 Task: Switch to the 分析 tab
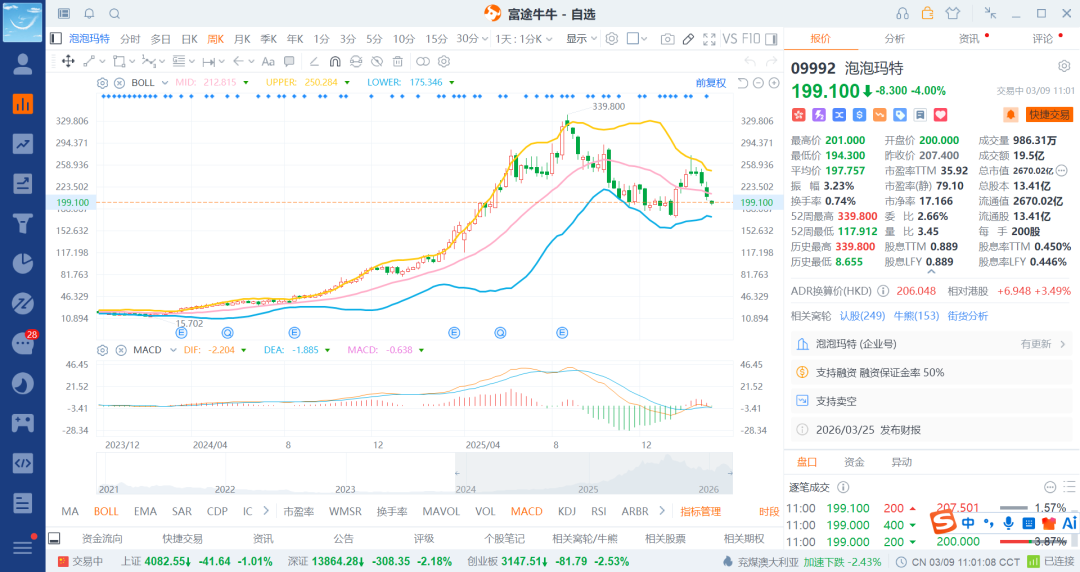(894, 39)
